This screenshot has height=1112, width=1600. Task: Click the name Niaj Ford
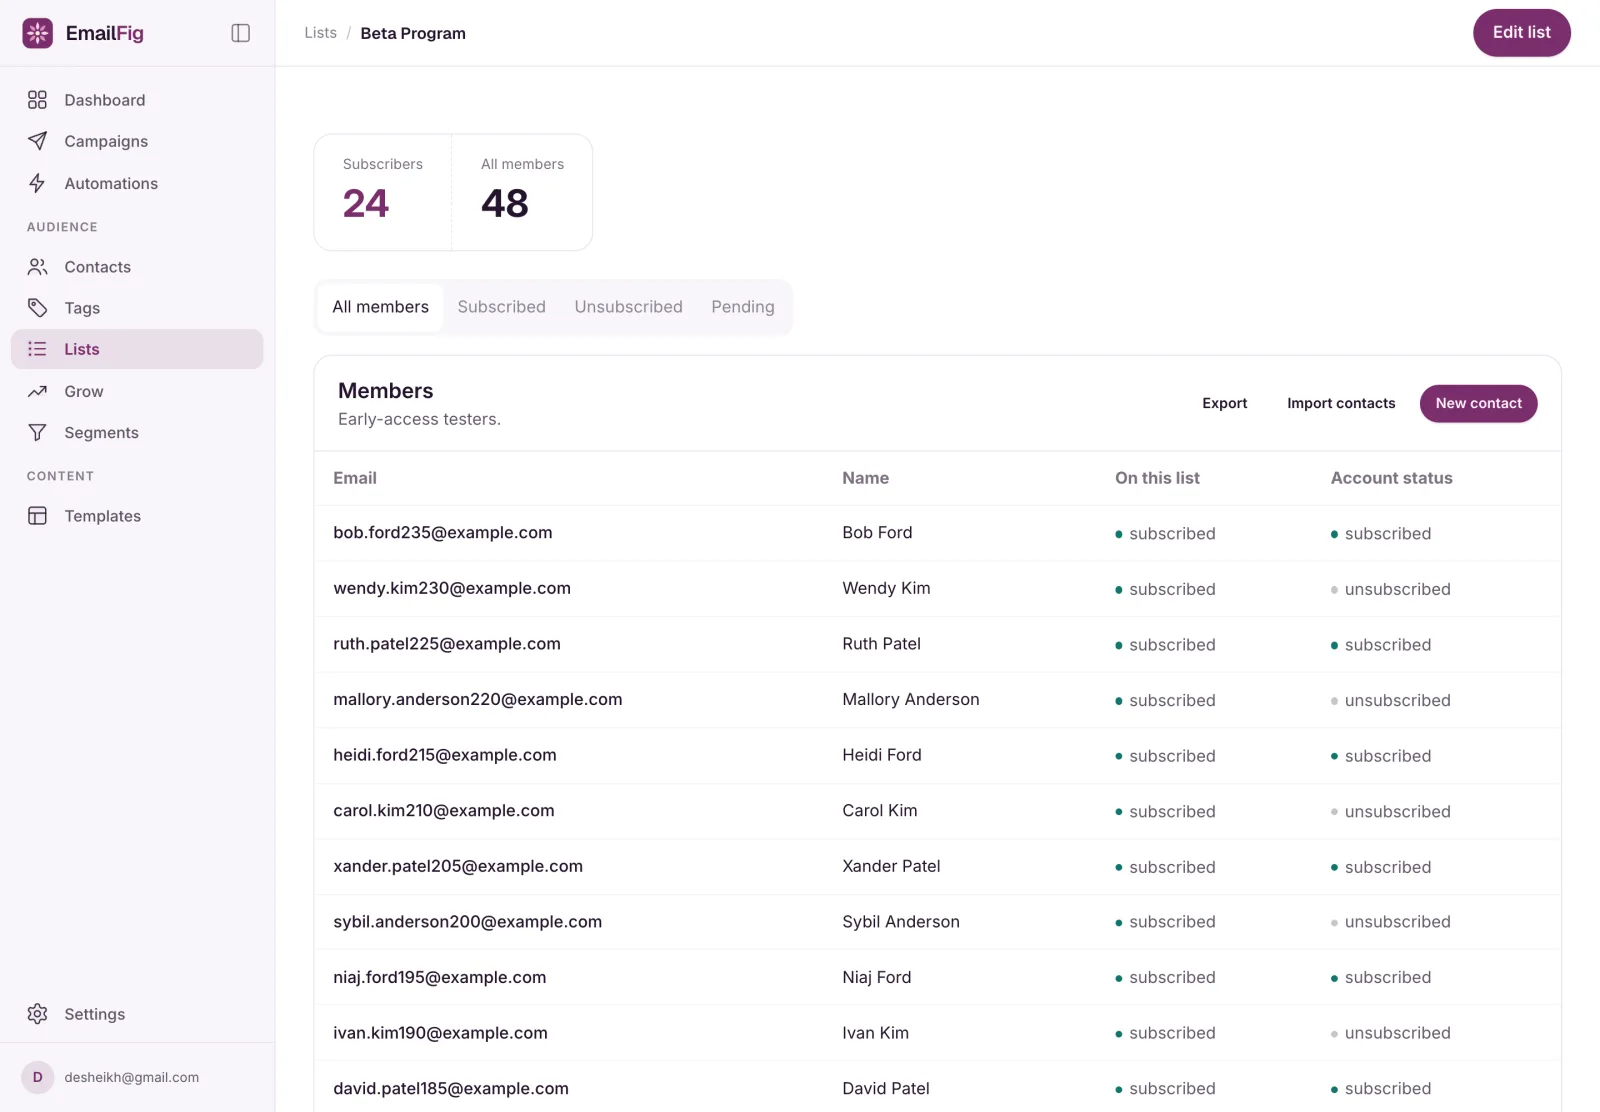(876, 977)
